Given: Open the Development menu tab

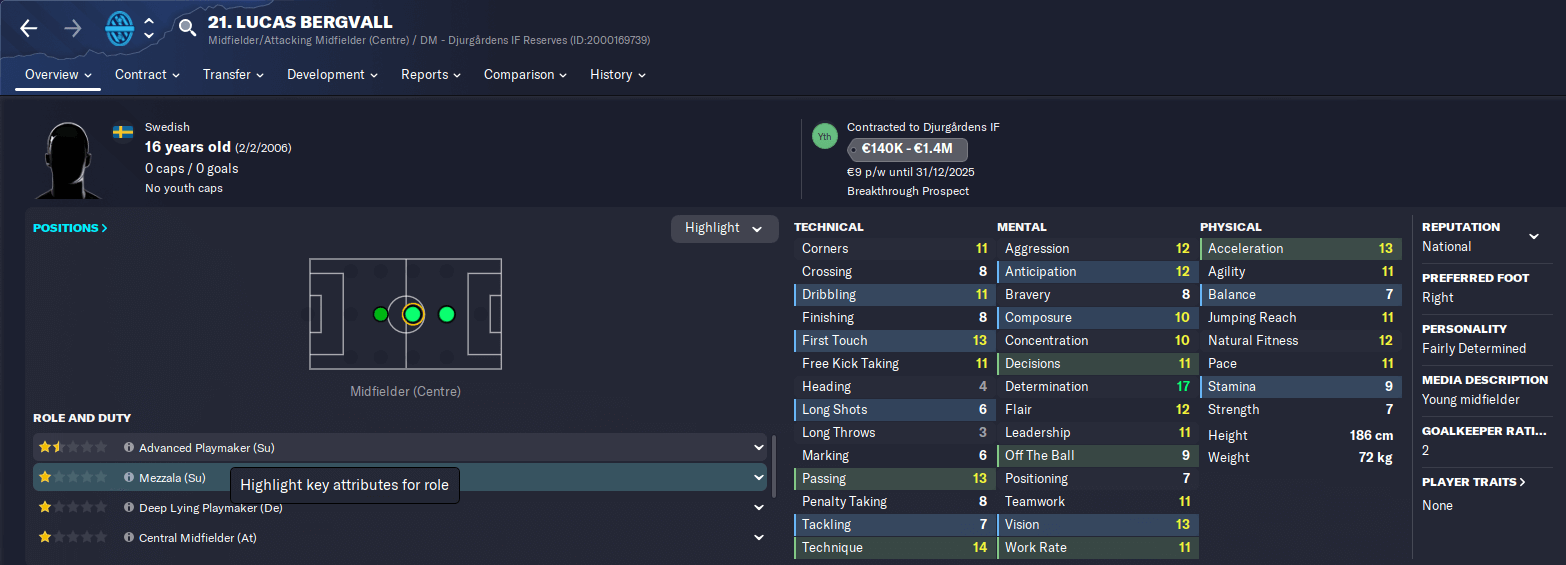Looking at the screenshot, I should click(332, 75).
